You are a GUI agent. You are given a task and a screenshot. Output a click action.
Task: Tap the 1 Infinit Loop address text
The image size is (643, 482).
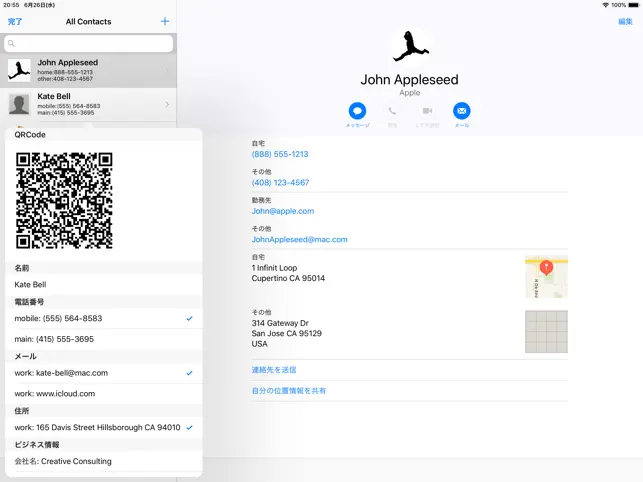(x=288, y=273)
